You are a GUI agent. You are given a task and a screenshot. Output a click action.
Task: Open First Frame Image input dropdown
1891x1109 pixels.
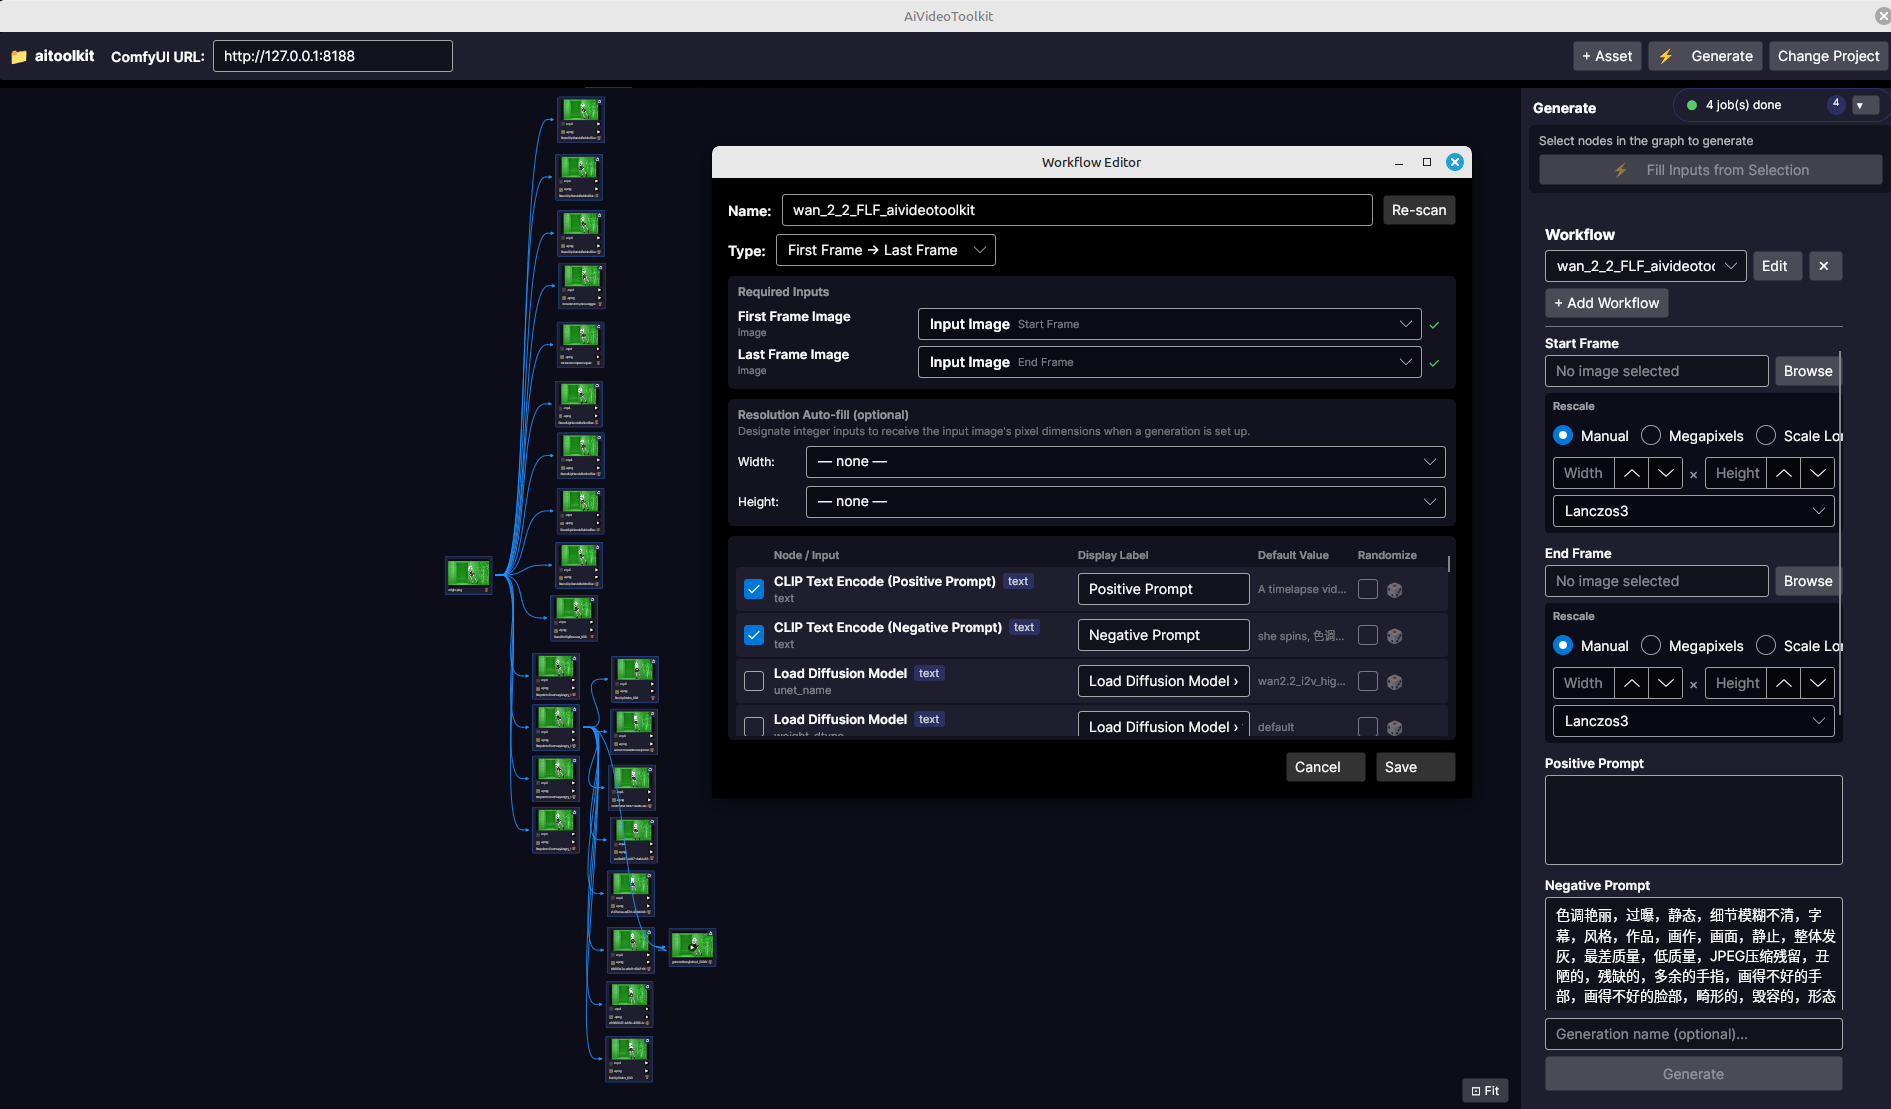pos(1169,324)
